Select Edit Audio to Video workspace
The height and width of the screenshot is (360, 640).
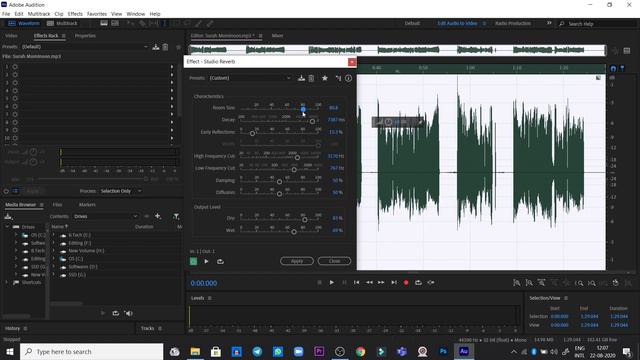point(458,23)
